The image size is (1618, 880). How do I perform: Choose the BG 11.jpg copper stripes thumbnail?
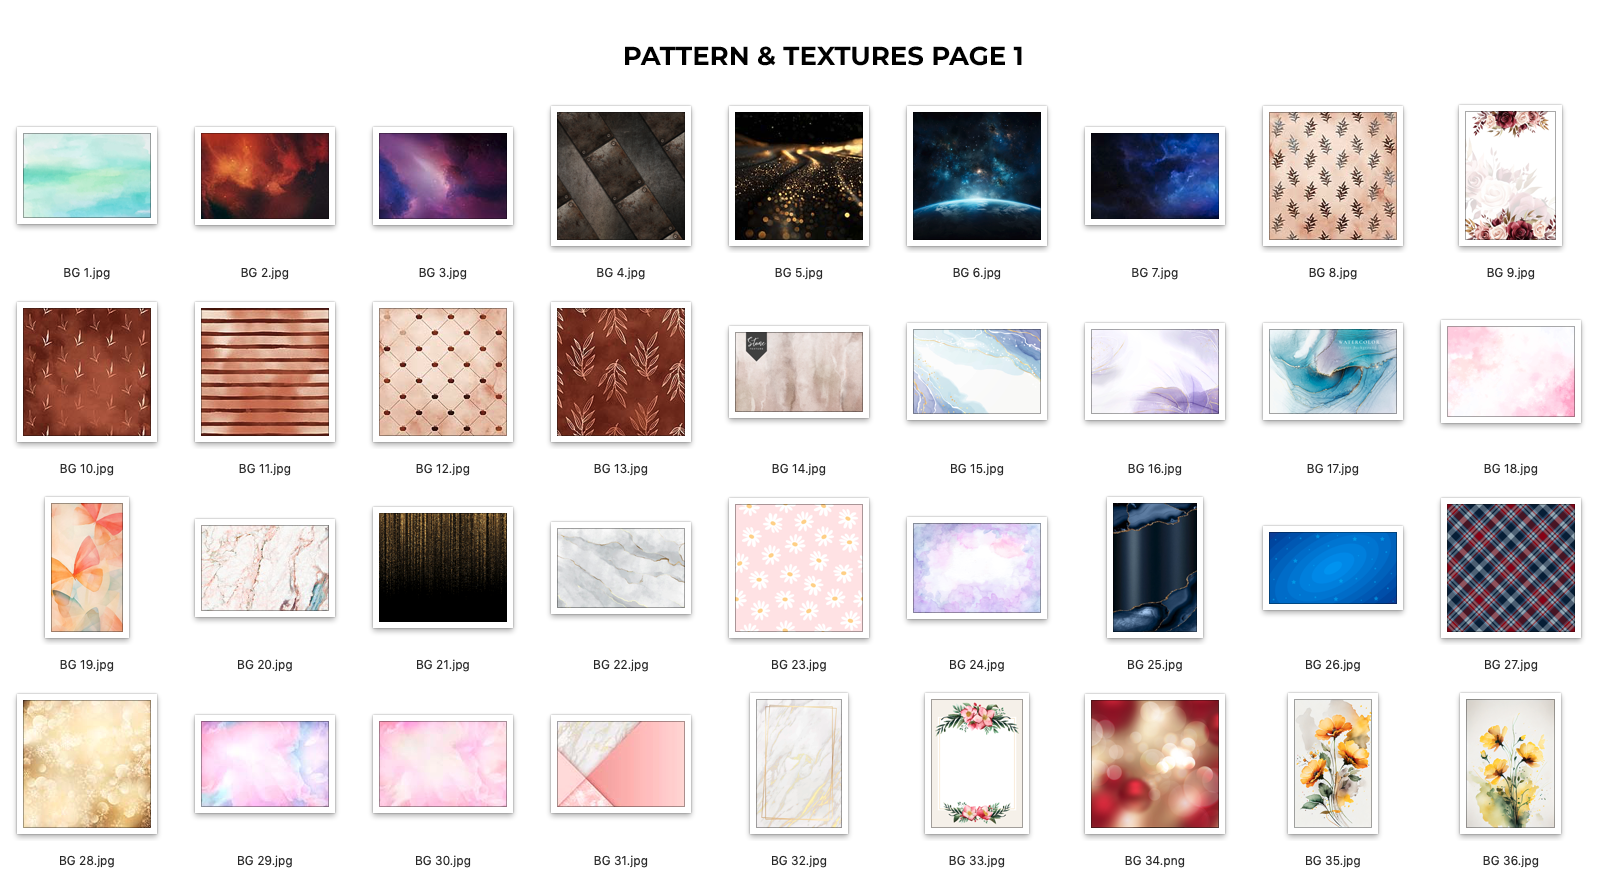point(265,372)
